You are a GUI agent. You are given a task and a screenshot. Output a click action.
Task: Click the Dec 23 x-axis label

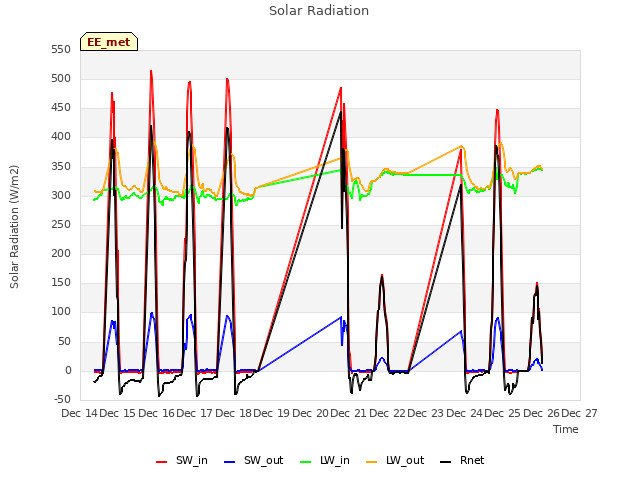(x=426, y=413)
